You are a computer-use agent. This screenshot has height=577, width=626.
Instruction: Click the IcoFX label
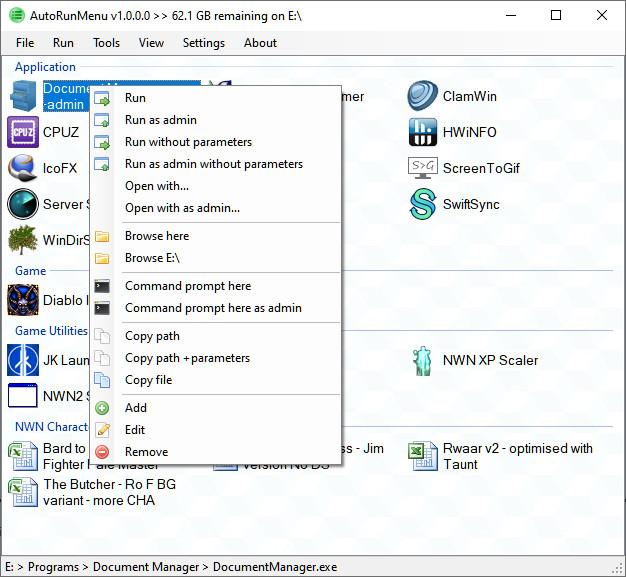click(x=60, y=168)
